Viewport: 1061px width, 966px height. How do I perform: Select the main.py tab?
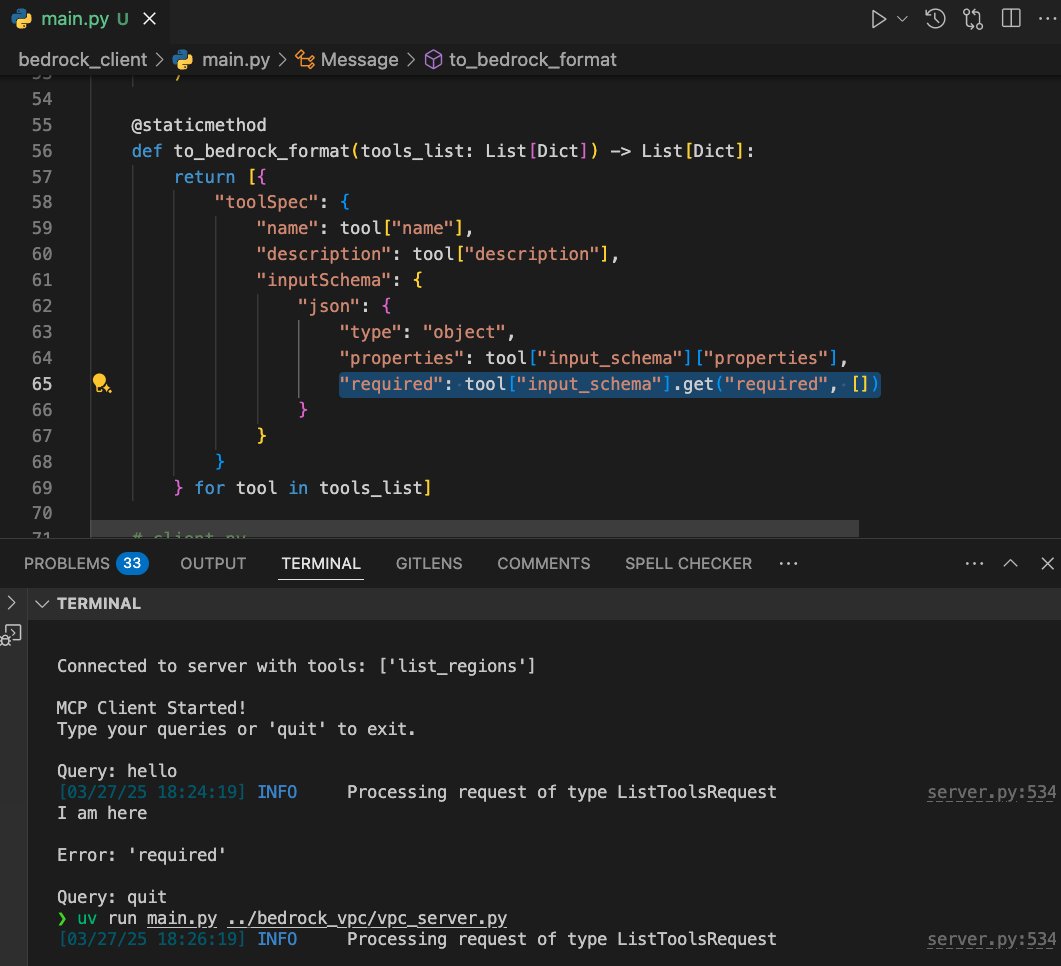(84, 19)
